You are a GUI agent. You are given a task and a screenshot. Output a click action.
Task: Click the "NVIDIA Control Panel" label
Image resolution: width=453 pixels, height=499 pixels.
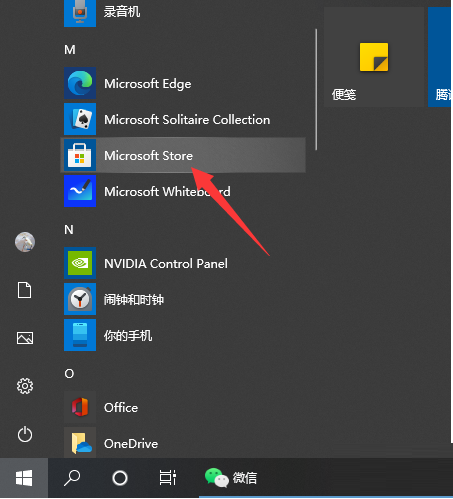click(x=166, y=264)
